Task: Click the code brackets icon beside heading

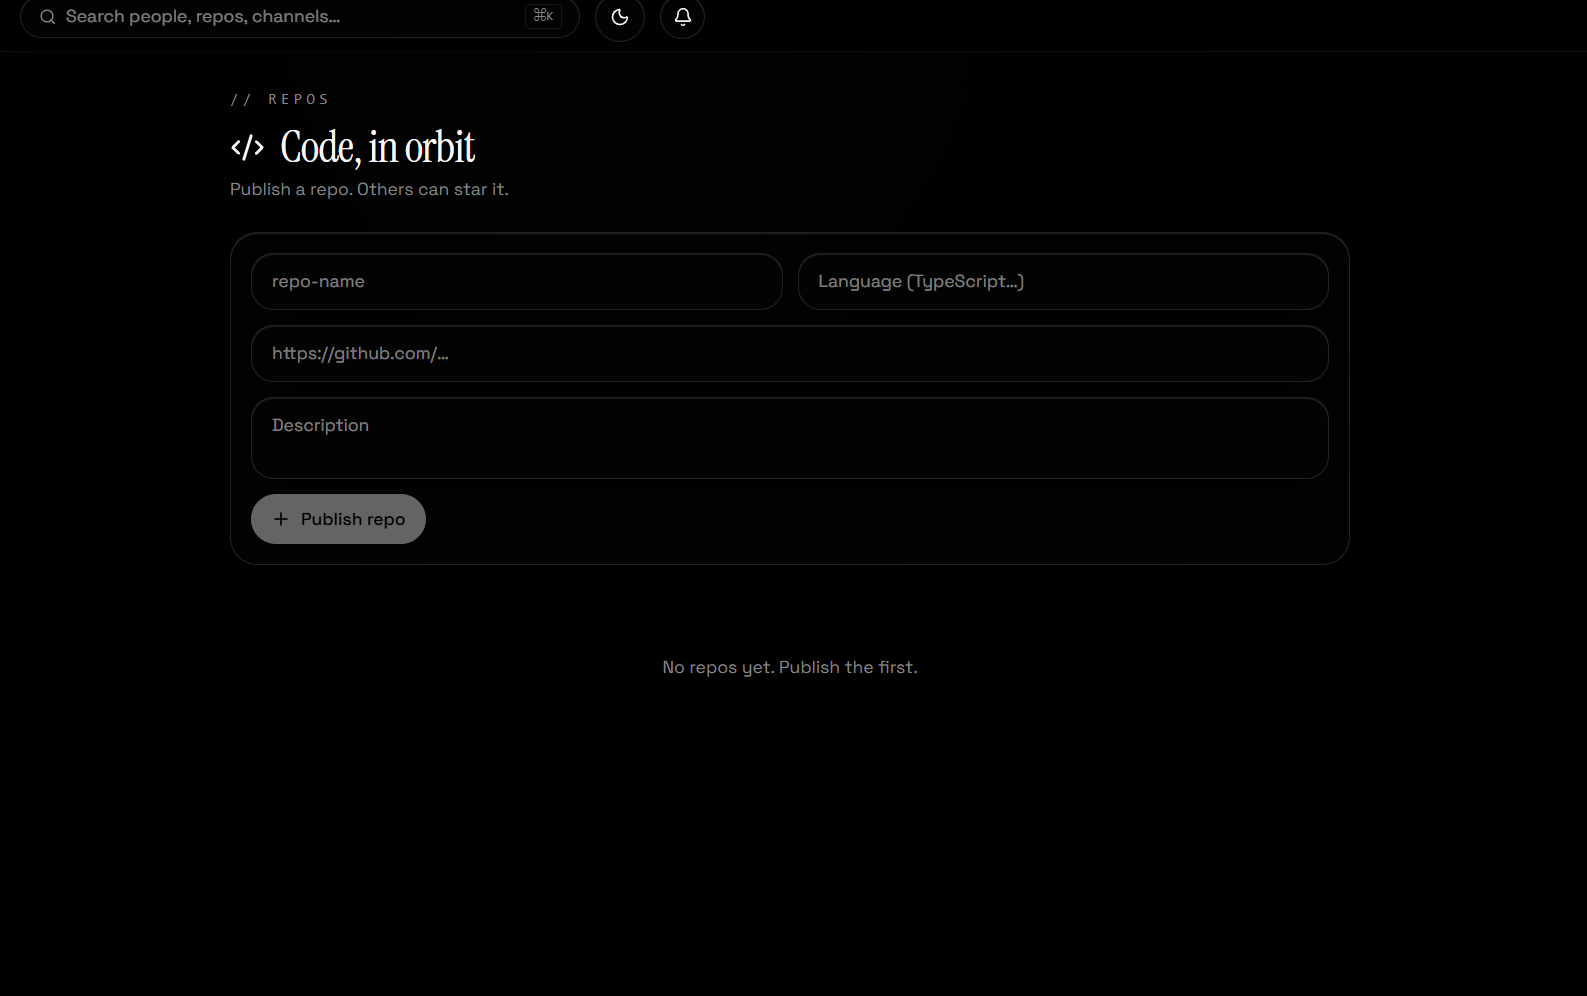Action: [x=247, y=148]
